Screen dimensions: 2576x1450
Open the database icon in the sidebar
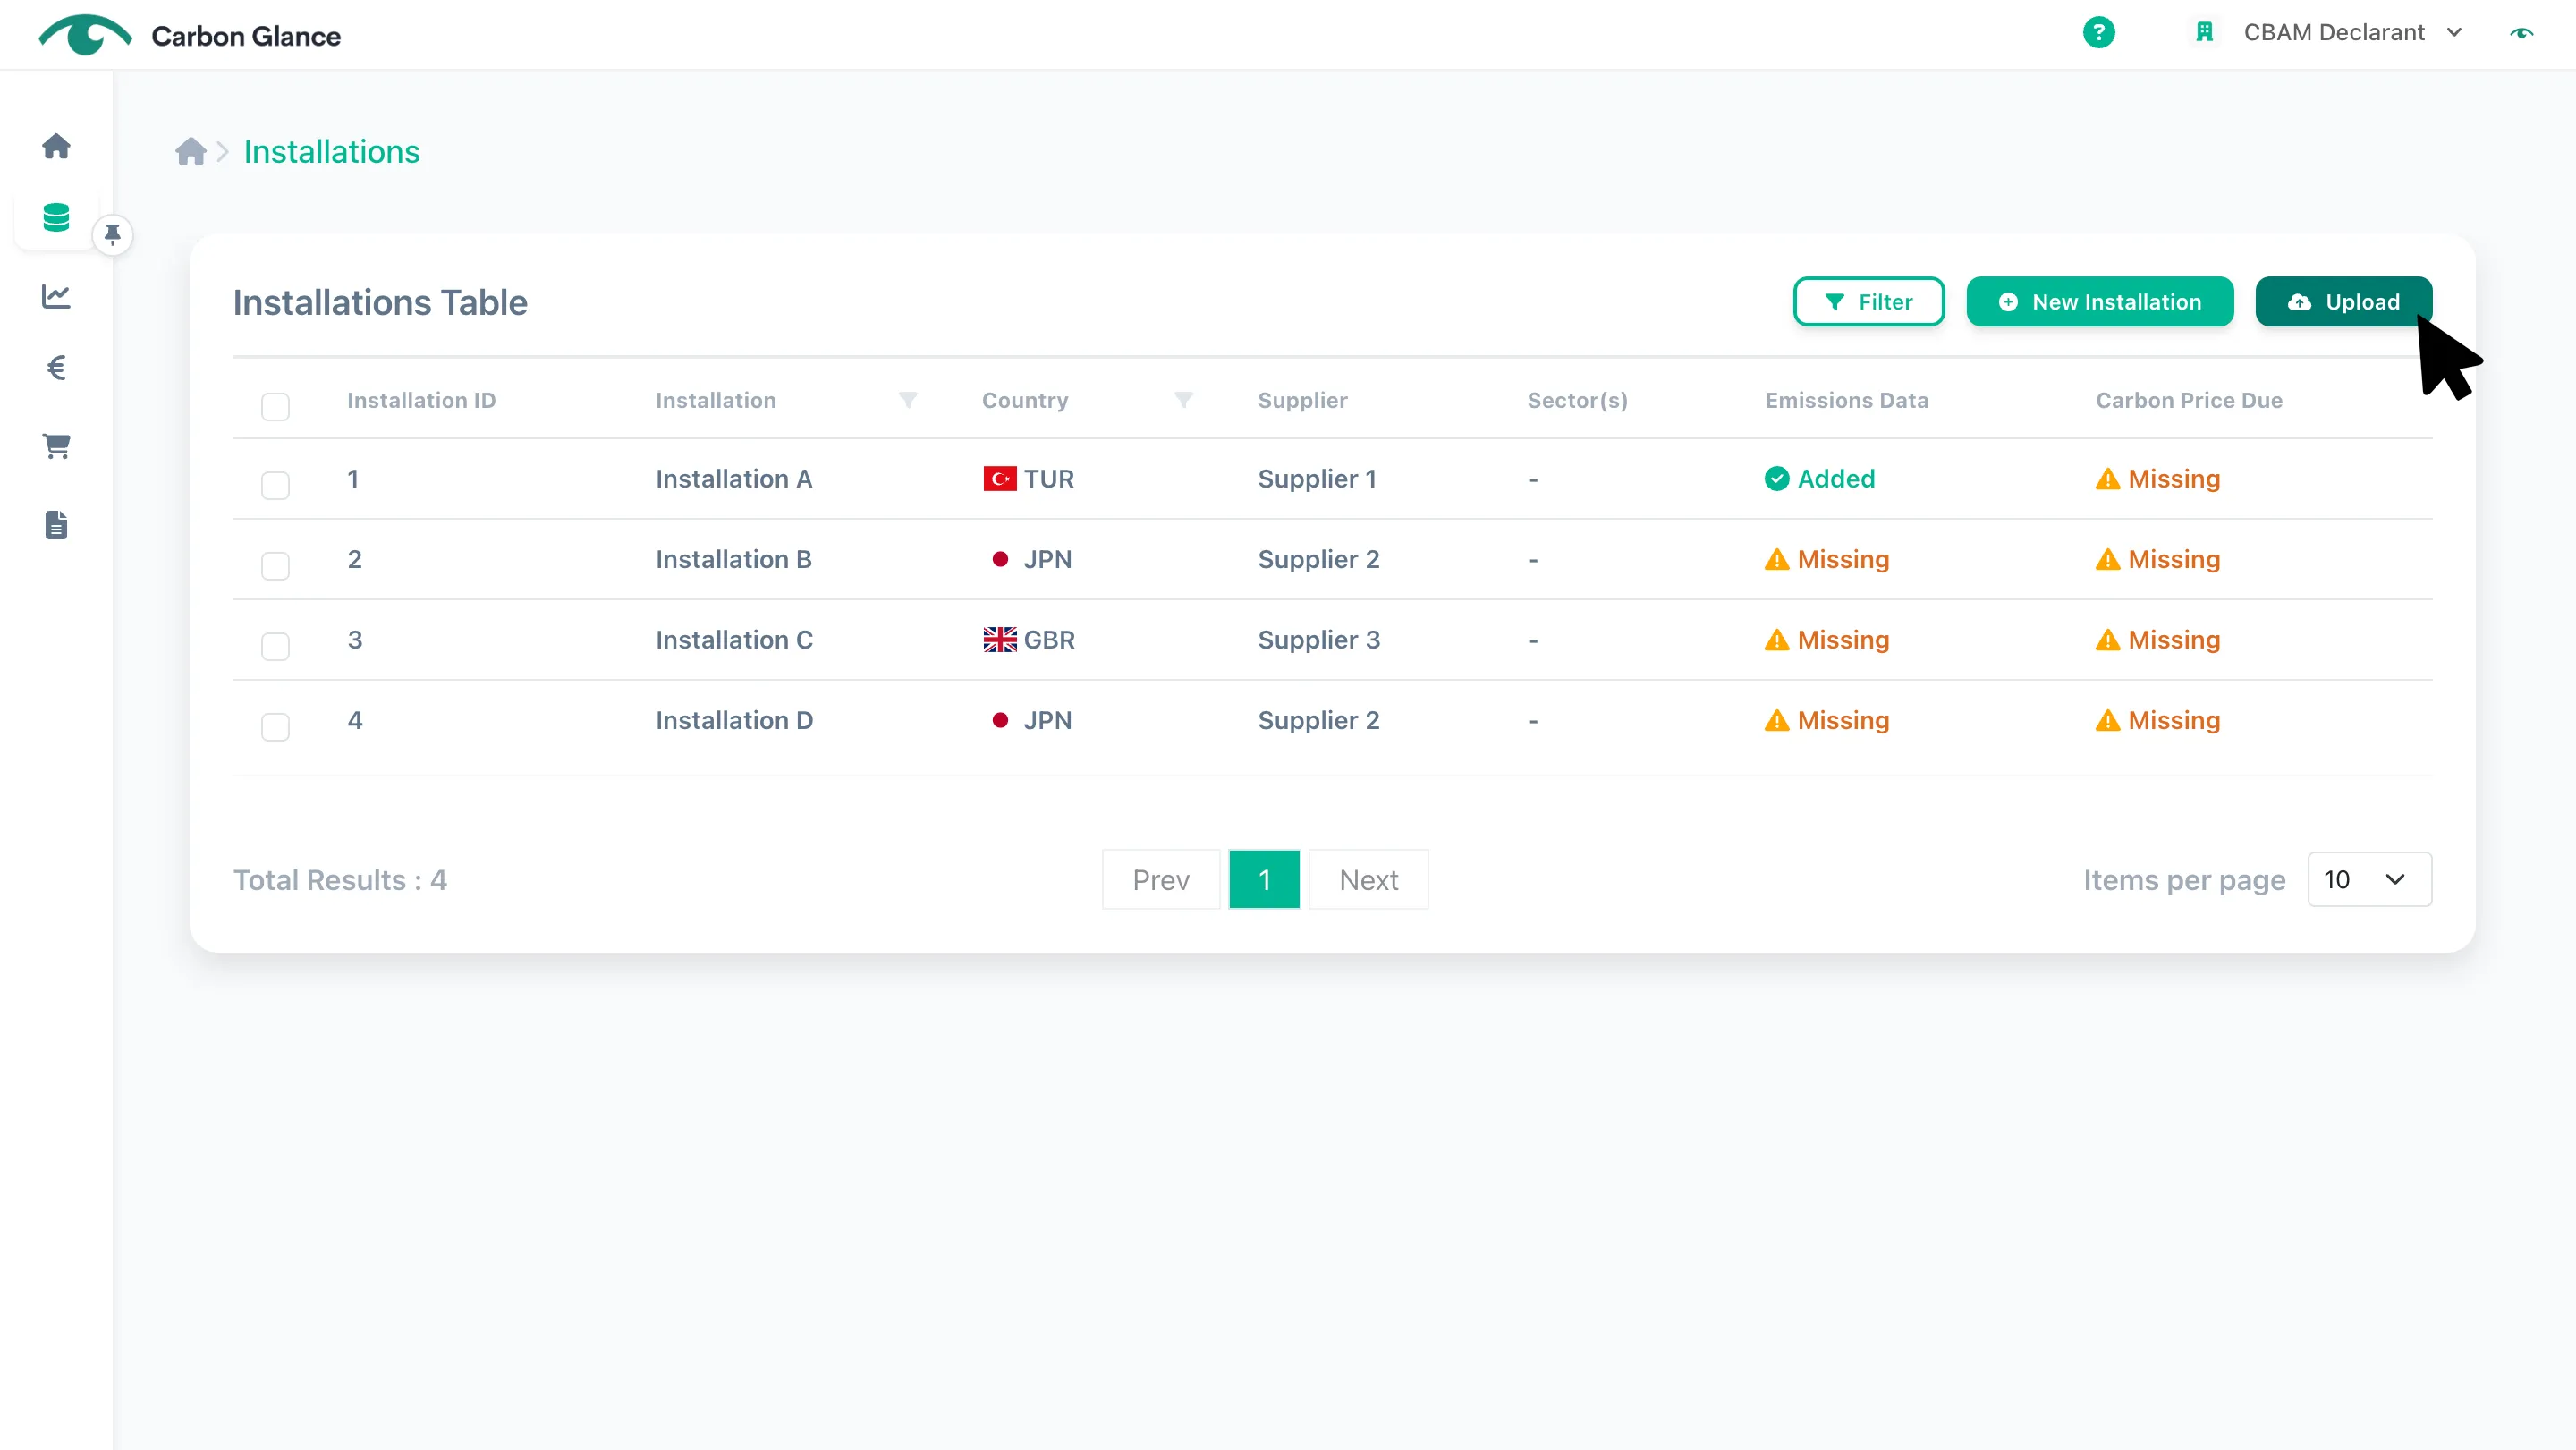[56, 217]
